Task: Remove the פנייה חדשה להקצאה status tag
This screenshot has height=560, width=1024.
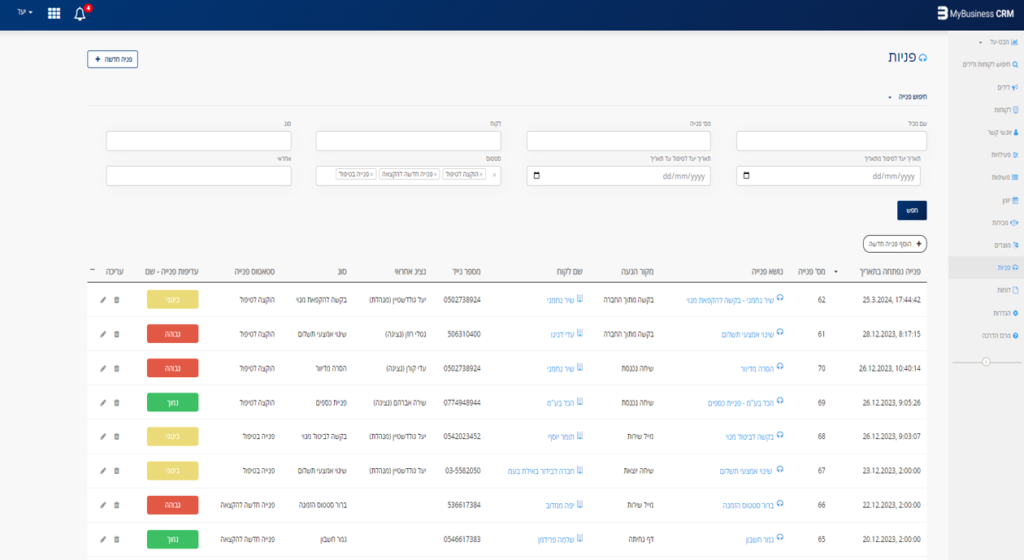Action: [x=436, y=174]
